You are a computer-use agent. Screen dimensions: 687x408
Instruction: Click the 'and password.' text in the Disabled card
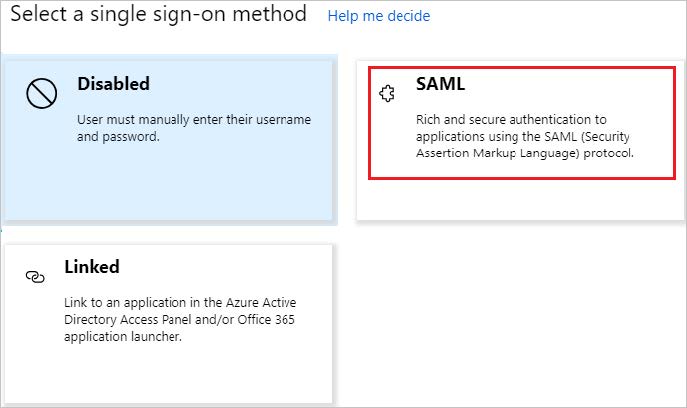click(x=118, y=137)
